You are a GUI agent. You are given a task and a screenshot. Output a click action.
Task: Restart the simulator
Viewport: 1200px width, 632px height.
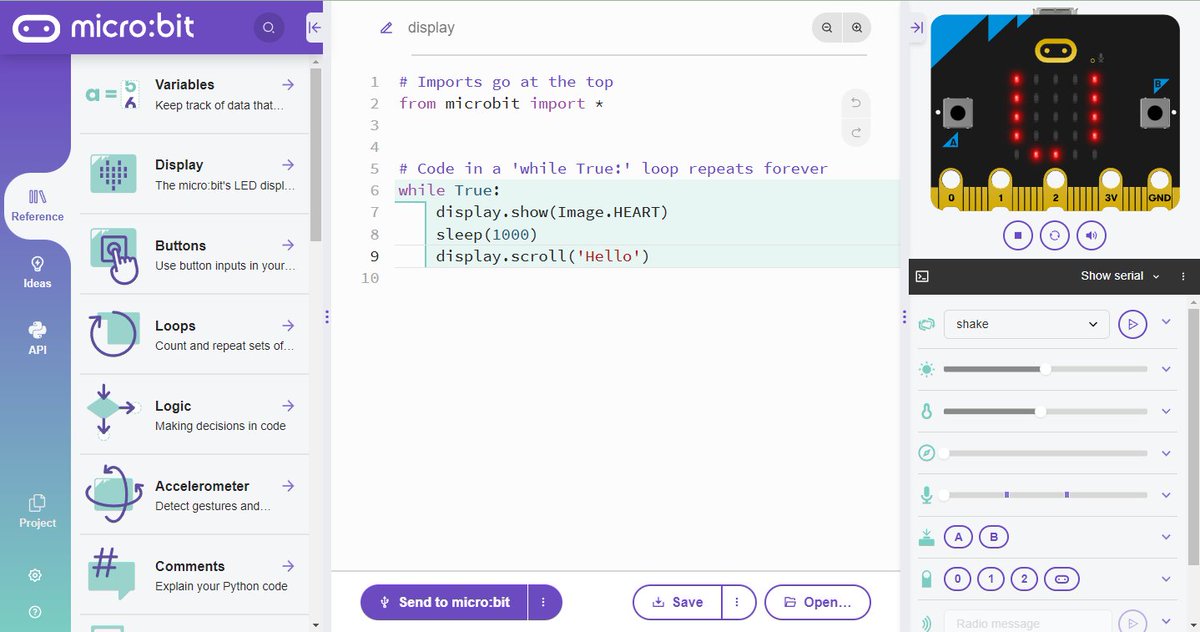1054,236
